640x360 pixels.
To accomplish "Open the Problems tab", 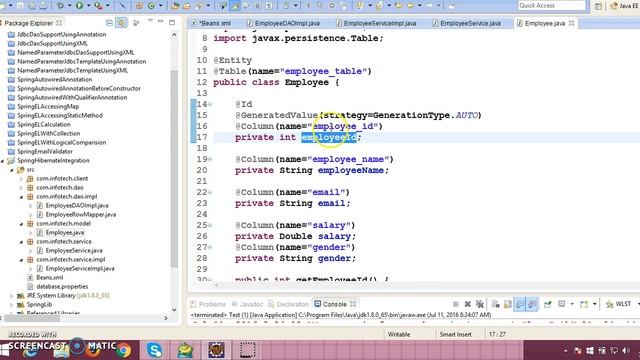I will pyautogui.click(x=208, y=304).
